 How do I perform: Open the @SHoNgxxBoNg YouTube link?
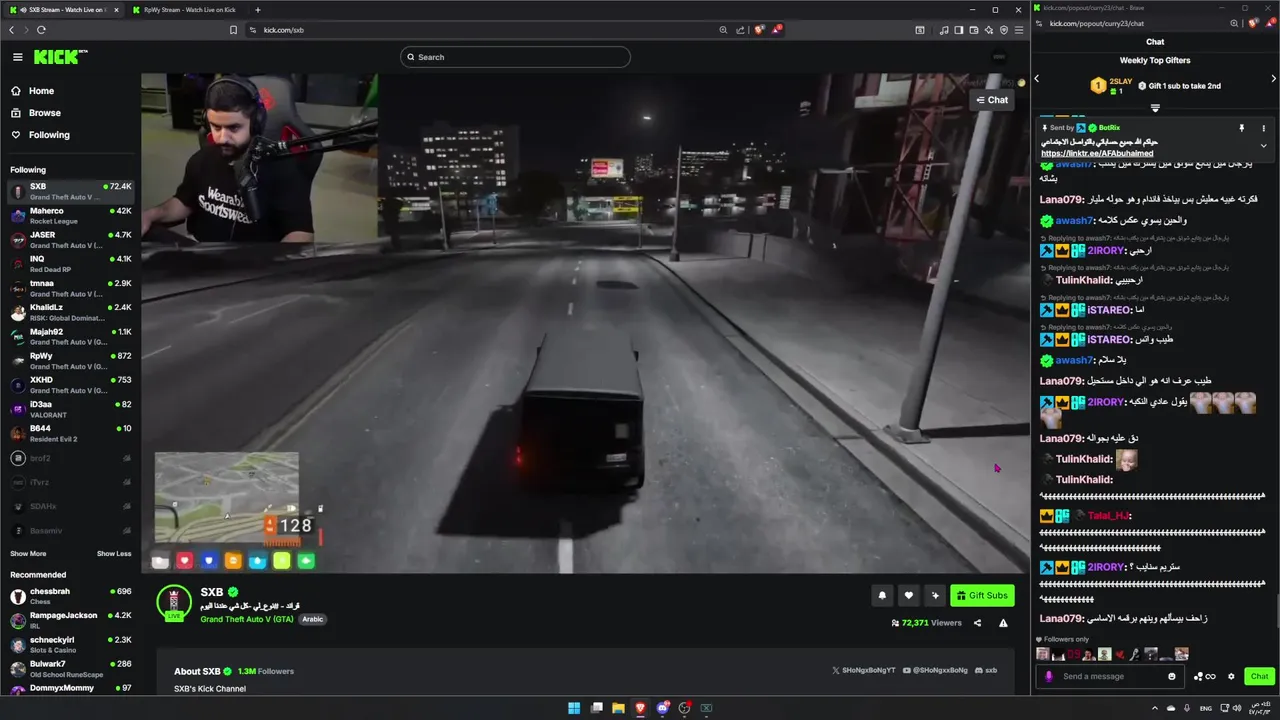pyautogui.click(x=935, y=670)
